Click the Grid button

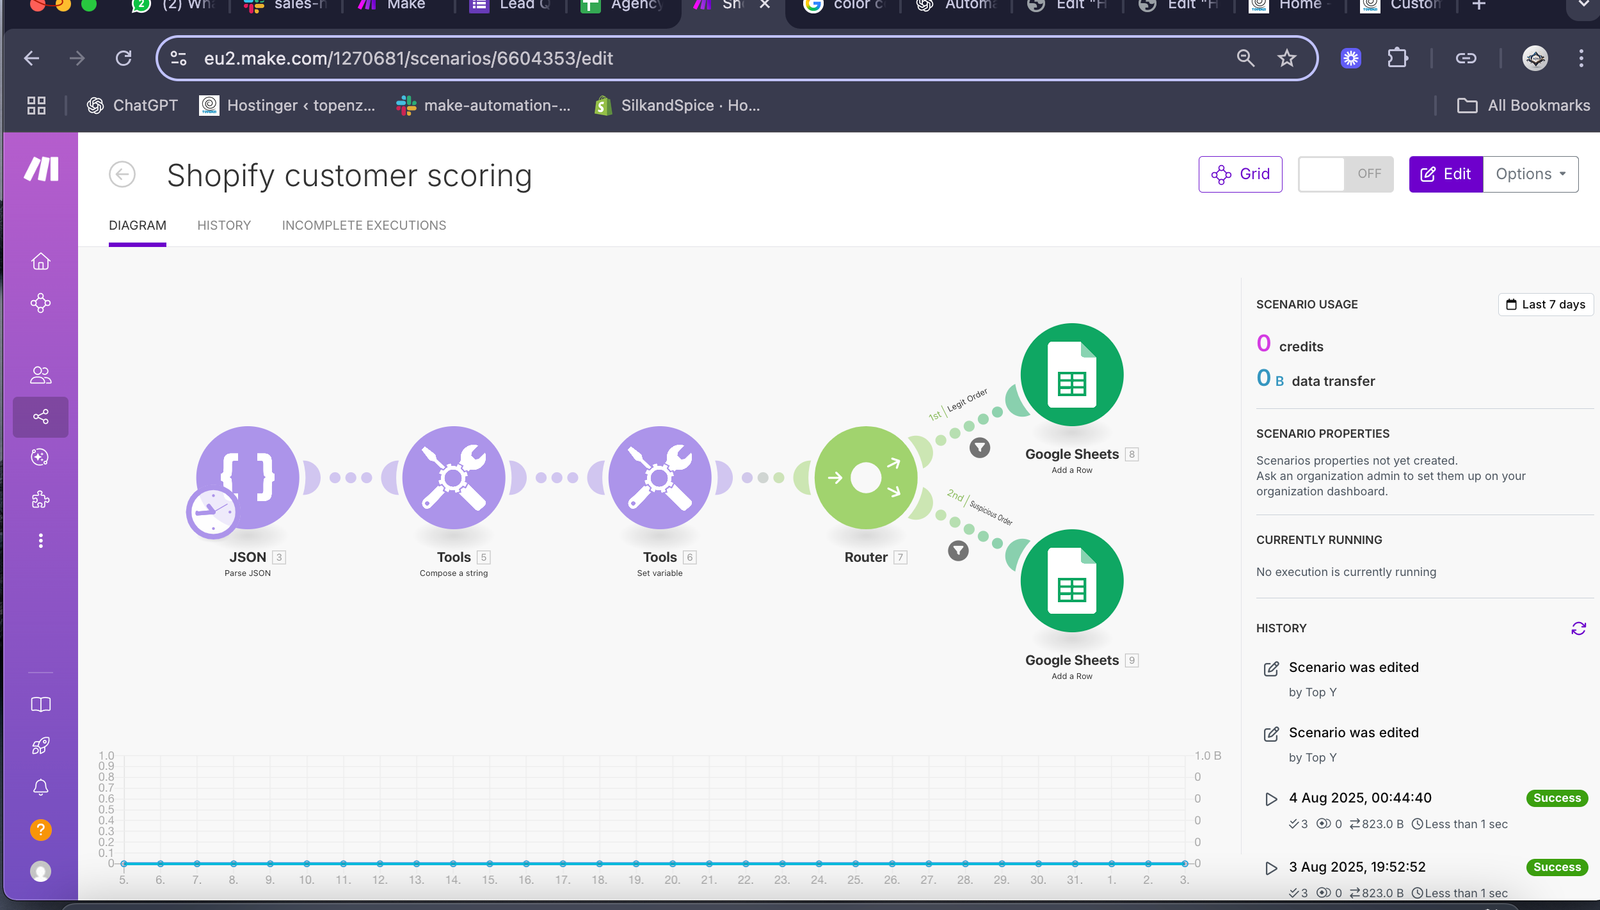[1240, 174]
